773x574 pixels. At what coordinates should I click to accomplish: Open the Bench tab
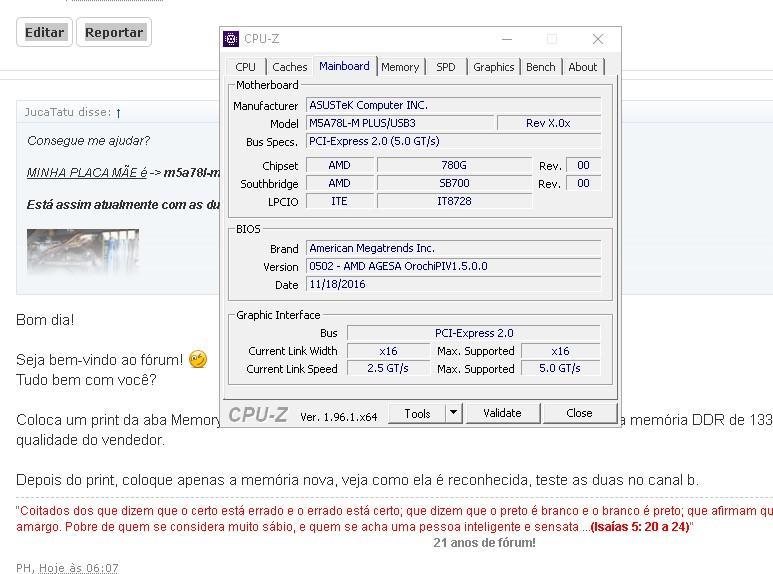pyautogui.click(x=540, y=67)
